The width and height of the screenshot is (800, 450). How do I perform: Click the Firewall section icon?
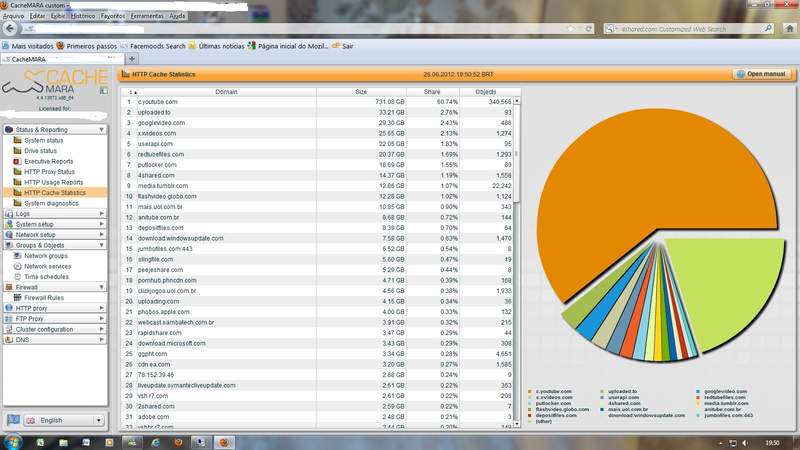(9, 287)
